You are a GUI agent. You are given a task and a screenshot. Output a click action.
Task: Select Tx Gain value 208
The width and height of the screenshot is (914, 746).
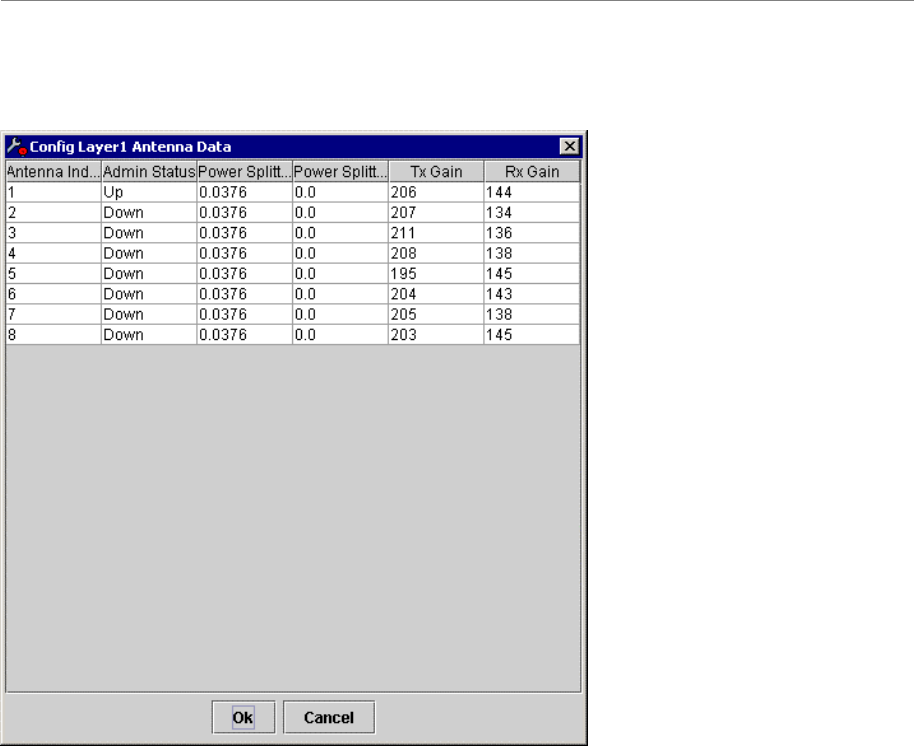tap(436, 254)
